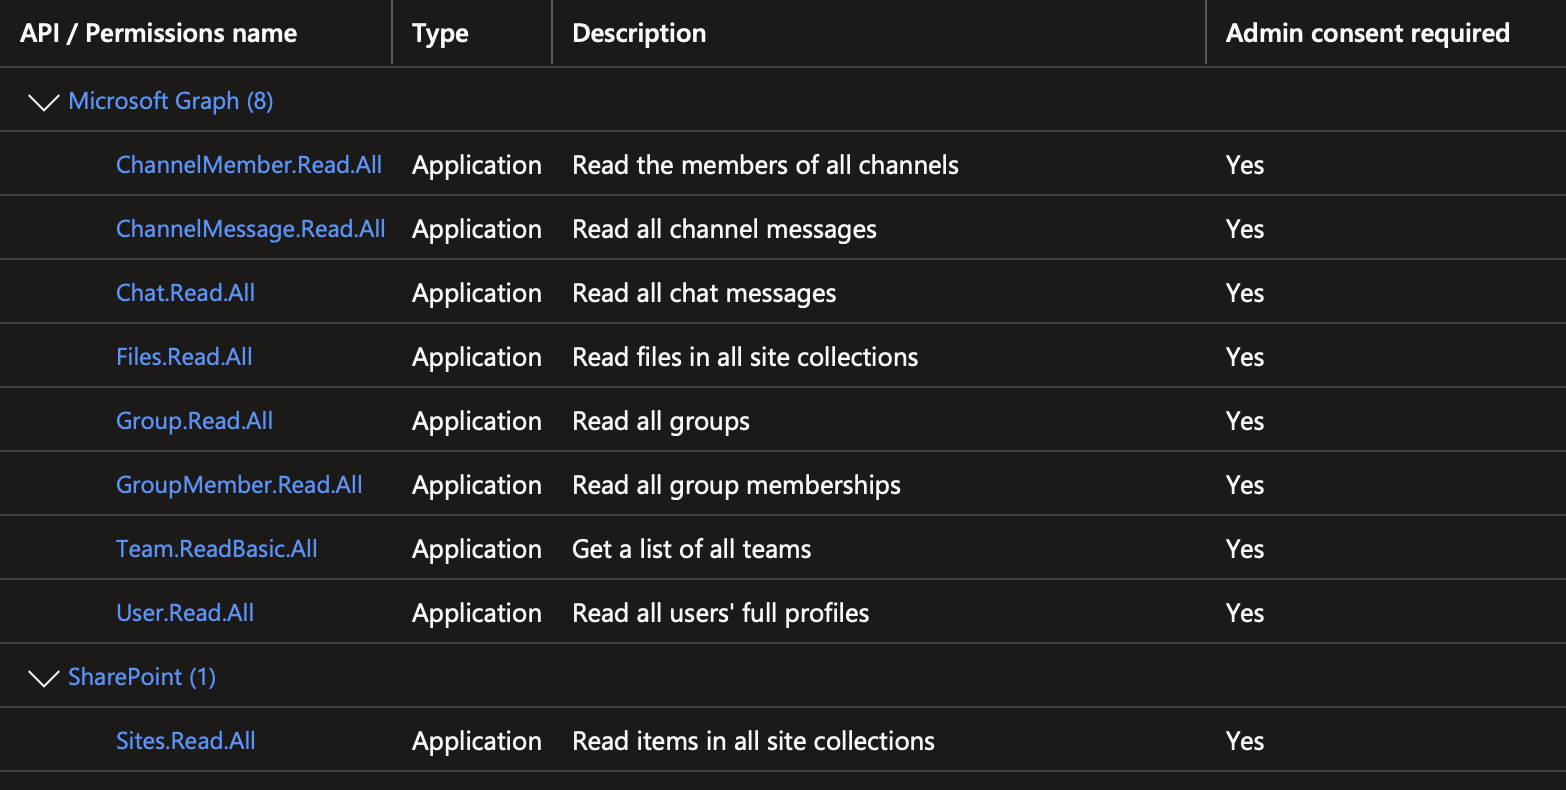The image size is (1566, 790).
Task: Click Application type in Chat.Read.All row
Action: [x=477, y=293]
